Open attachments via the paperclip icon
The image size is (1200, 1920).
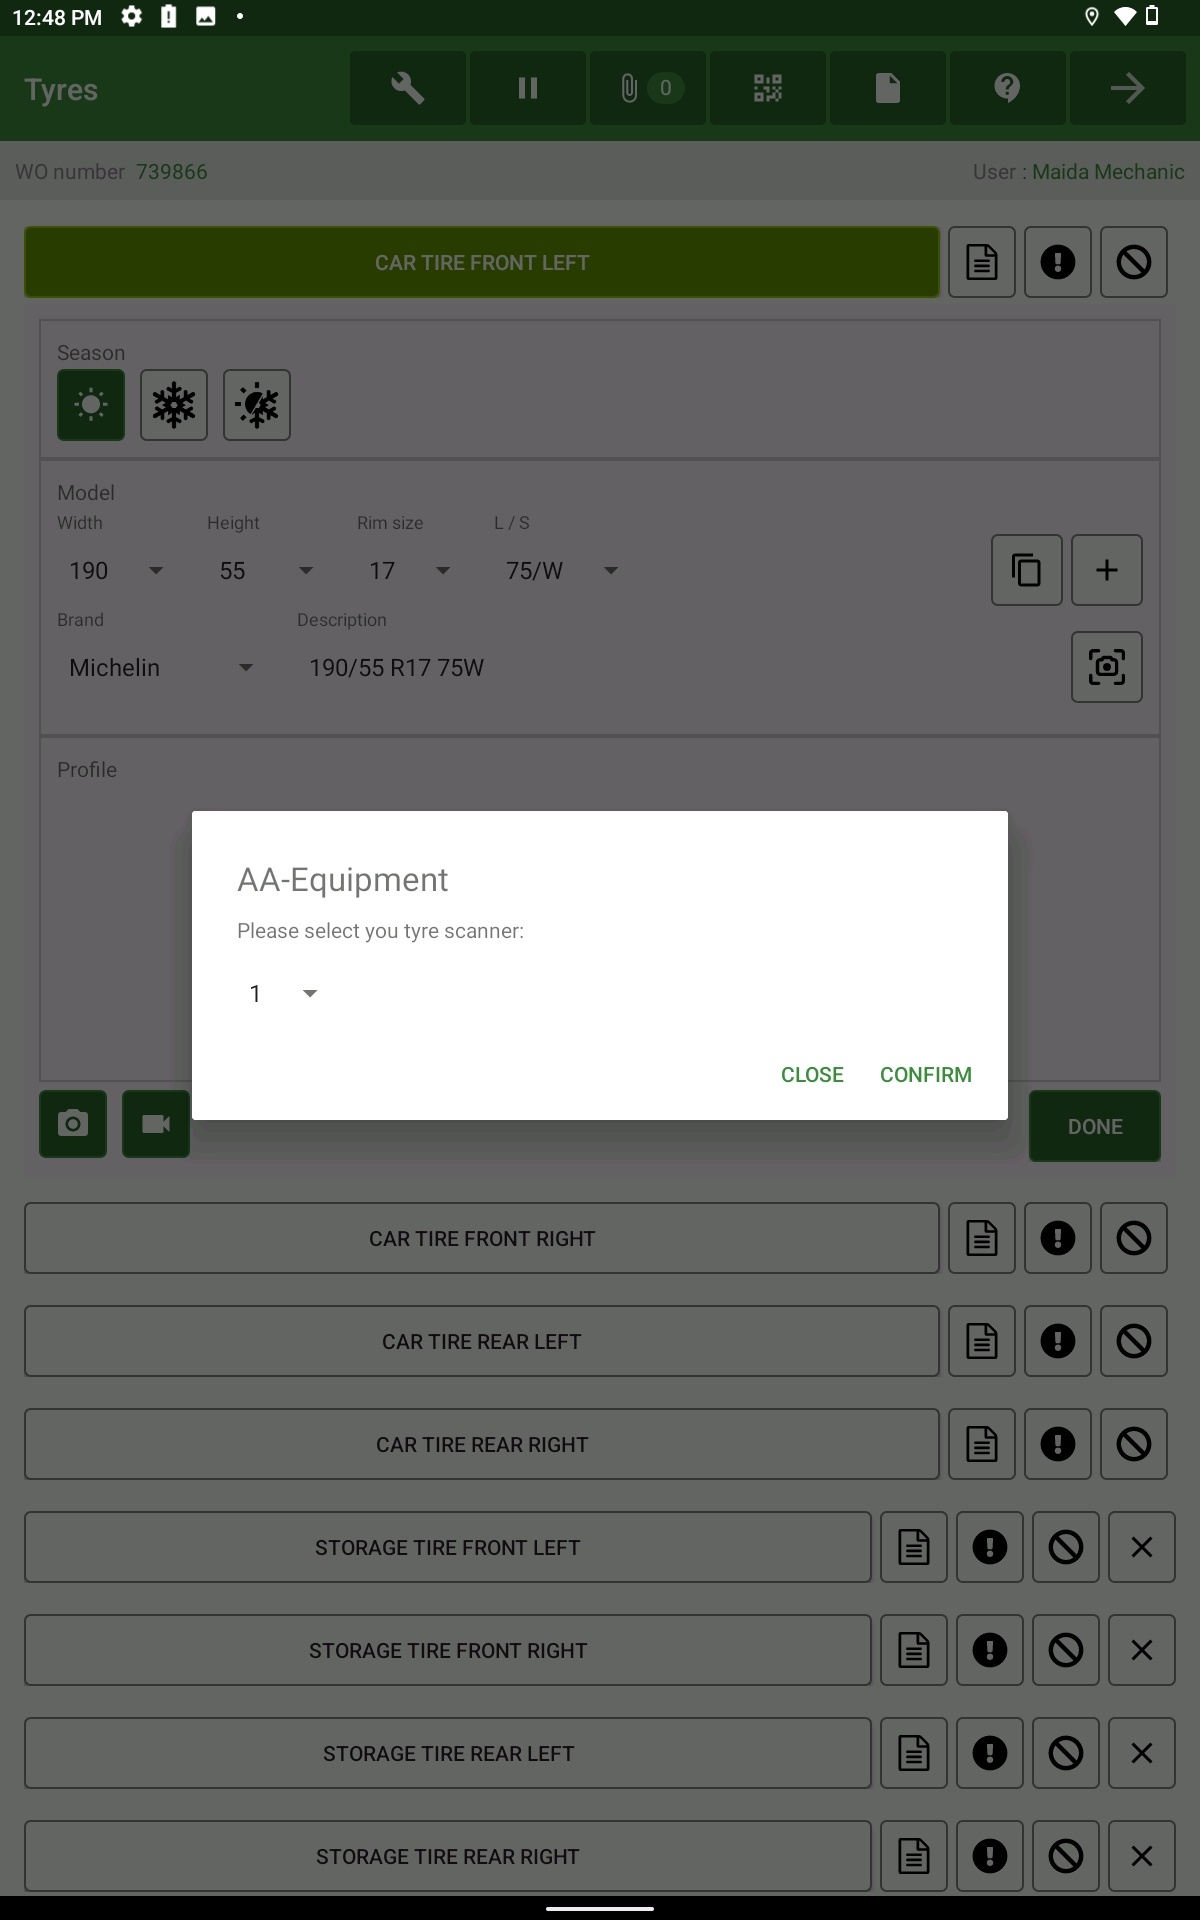(648, 89)
